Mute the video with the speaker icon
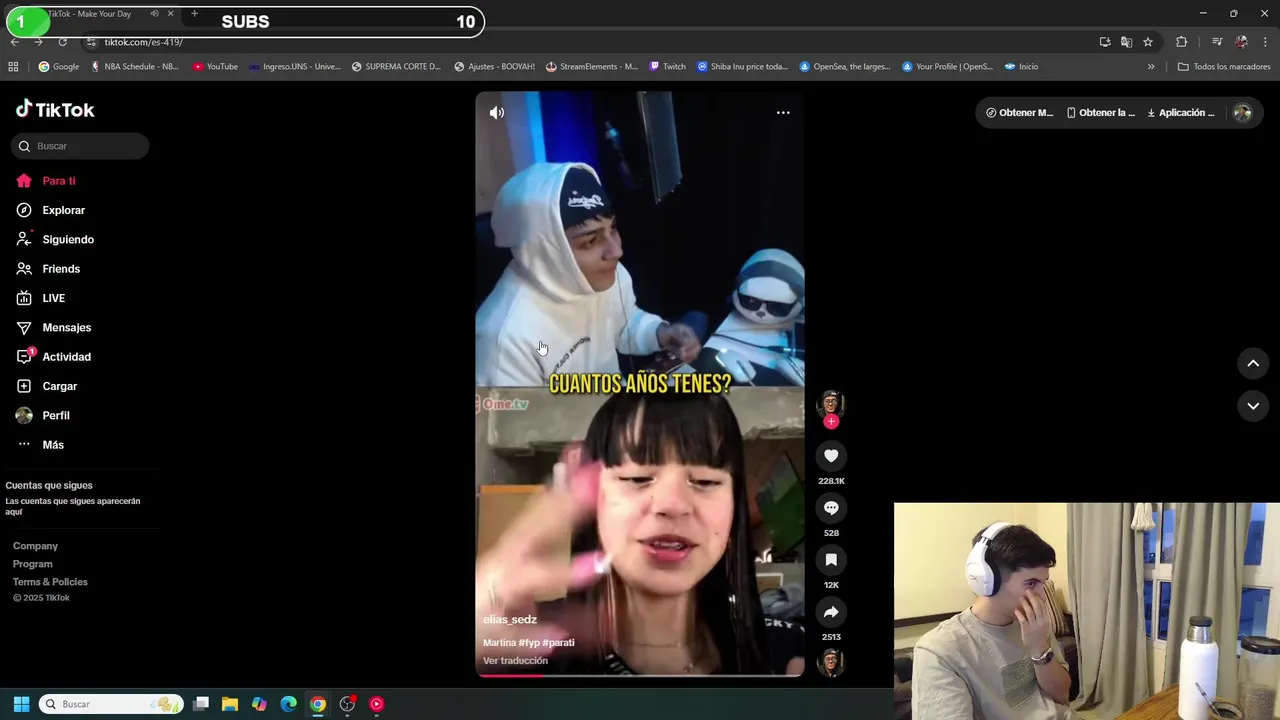This screenshot has height=720, width=1280. coord(496,113)
